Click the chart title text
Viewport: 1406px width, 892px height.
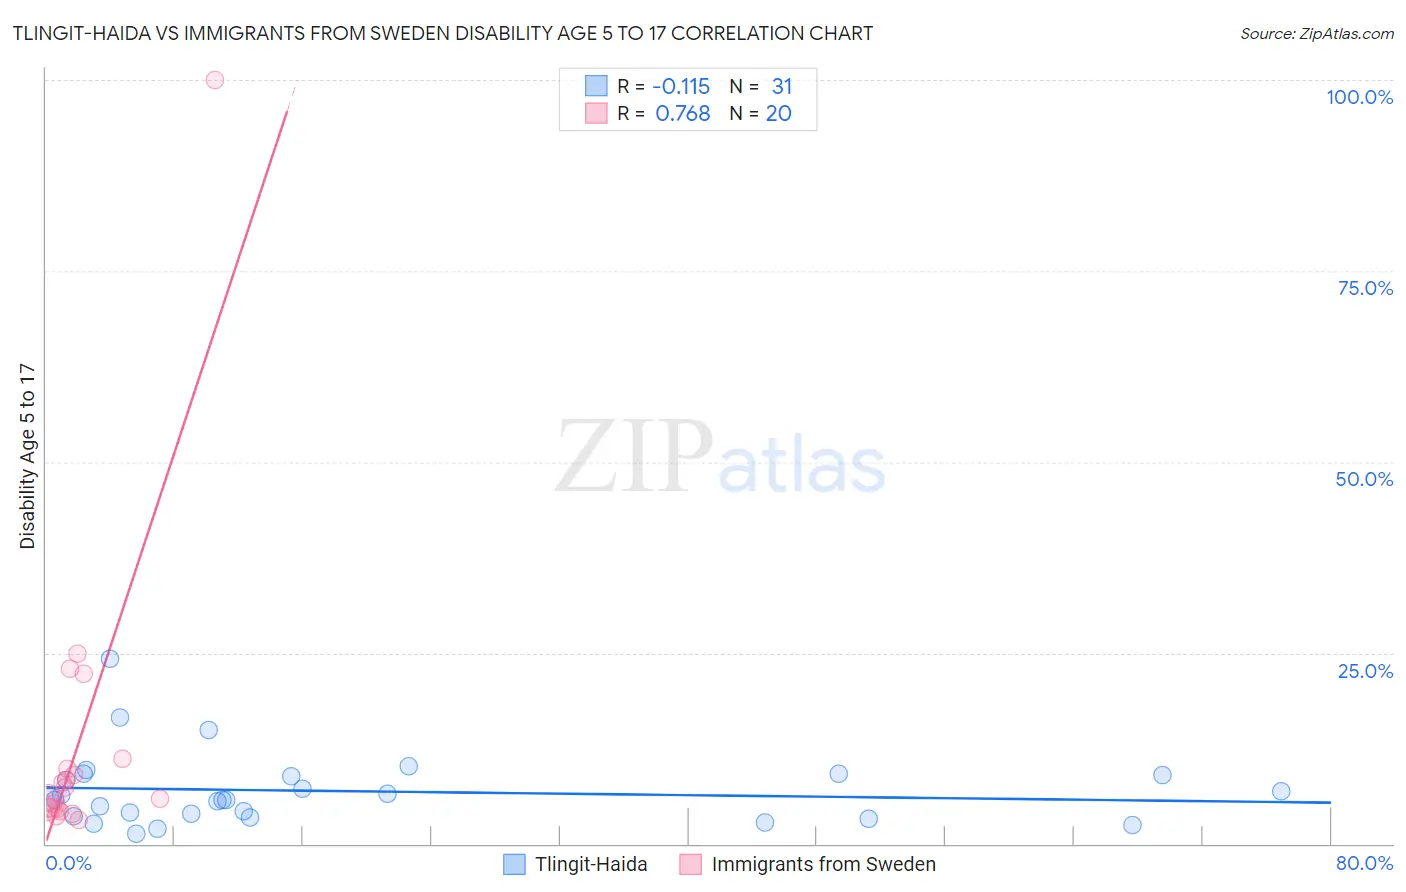pyautogui.click(x=443, y=33)
